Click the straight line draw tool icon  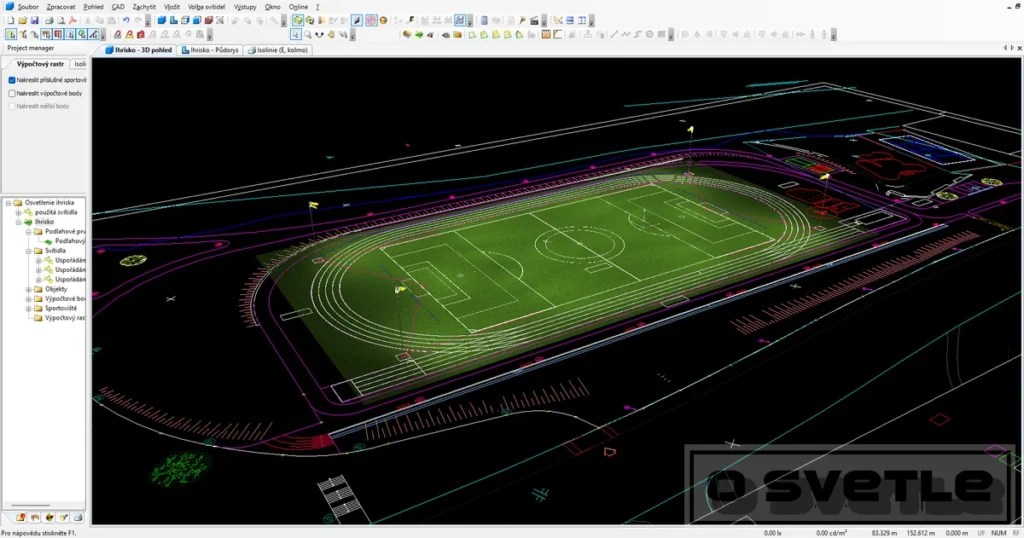(613, 35)
